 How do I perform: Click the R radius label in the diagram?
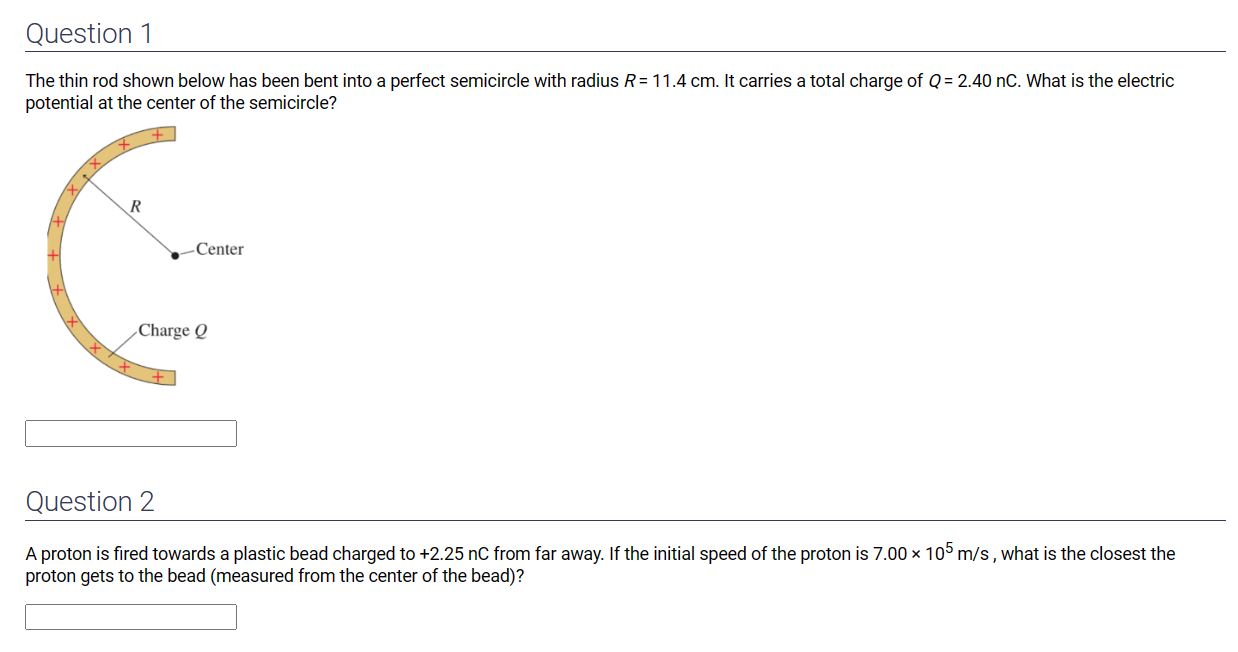coord(134,204)
